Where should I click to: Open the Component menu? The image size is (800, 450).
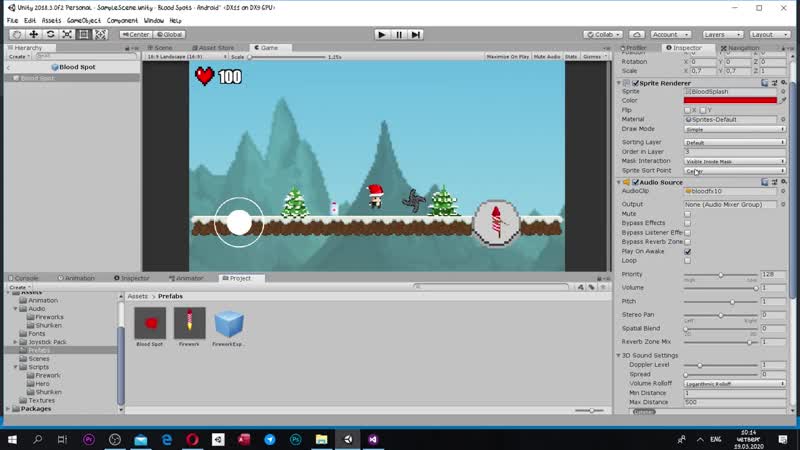pos(122,20)
